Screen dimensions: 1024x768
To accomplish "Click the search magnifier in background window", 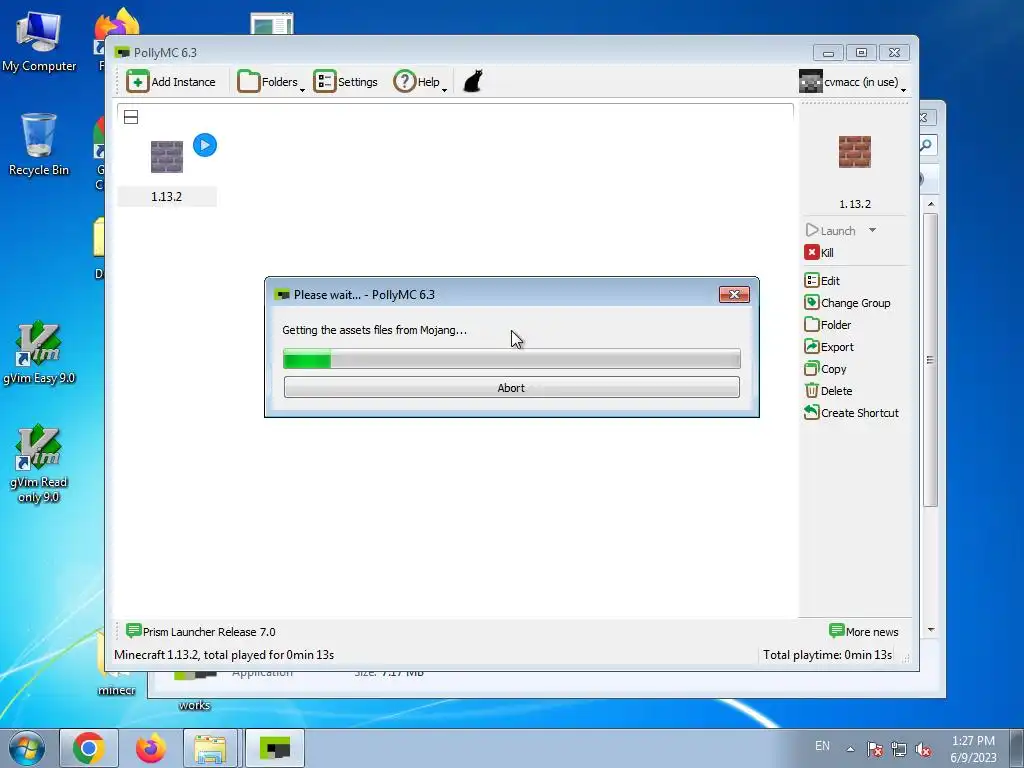I will point(926,145).
